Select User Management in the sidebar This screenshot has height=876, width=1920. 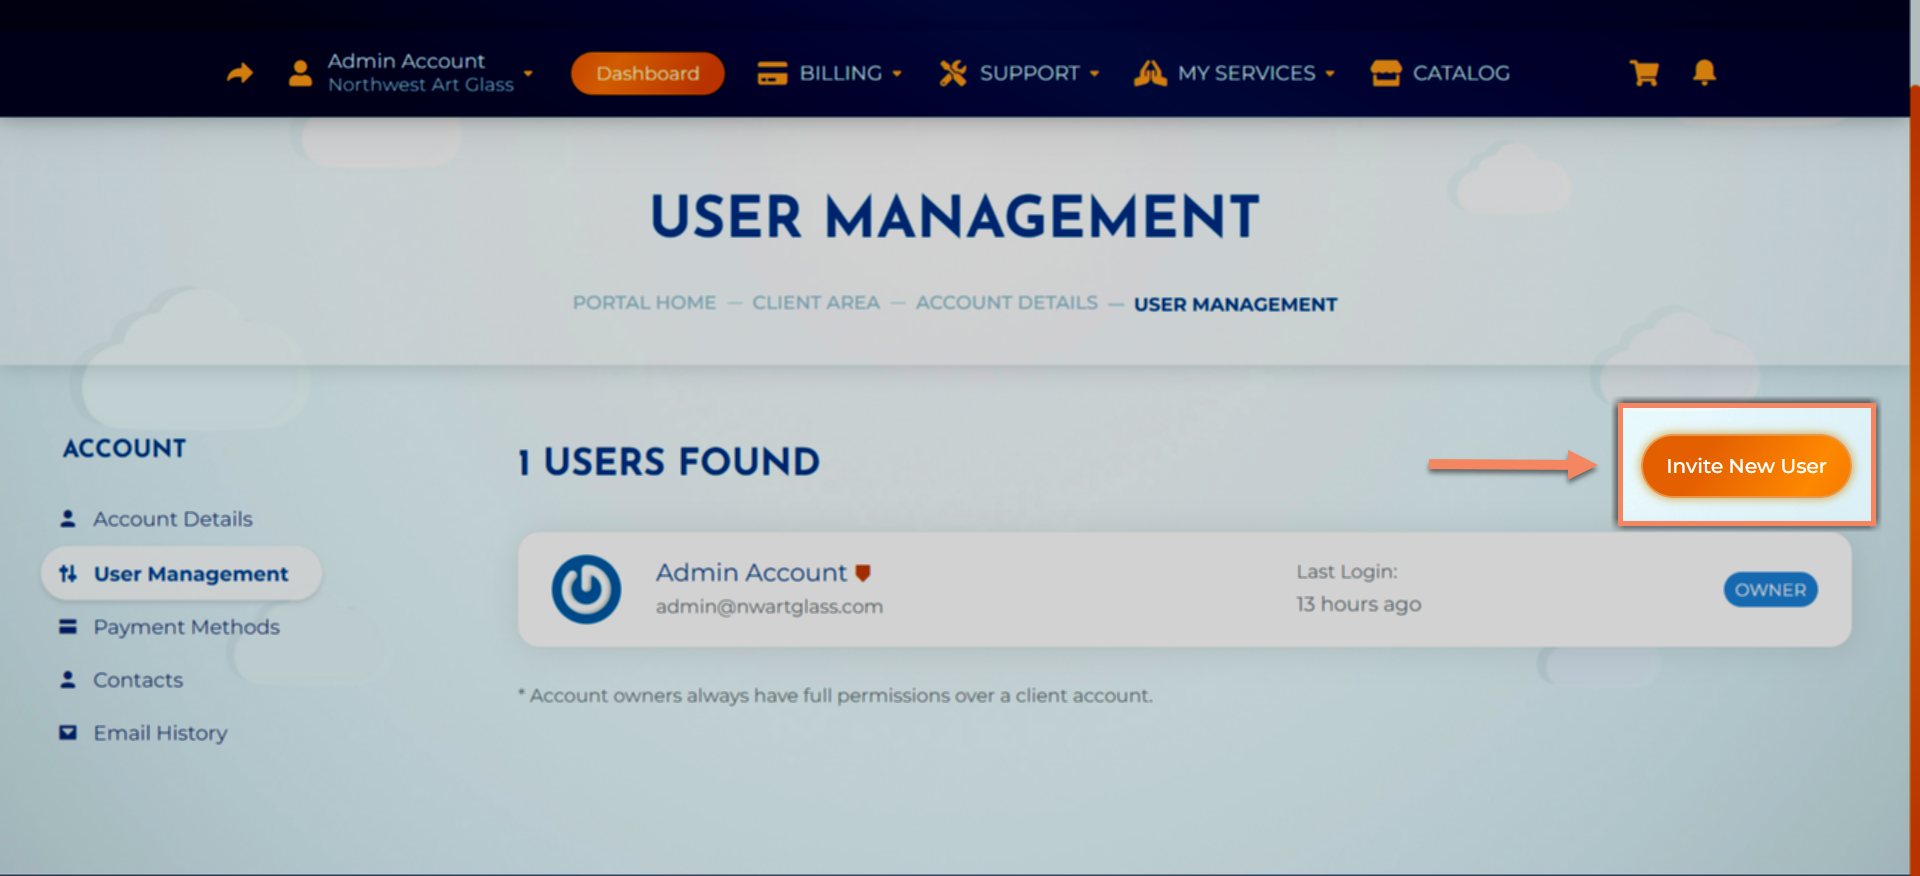(x=190, y=574)
